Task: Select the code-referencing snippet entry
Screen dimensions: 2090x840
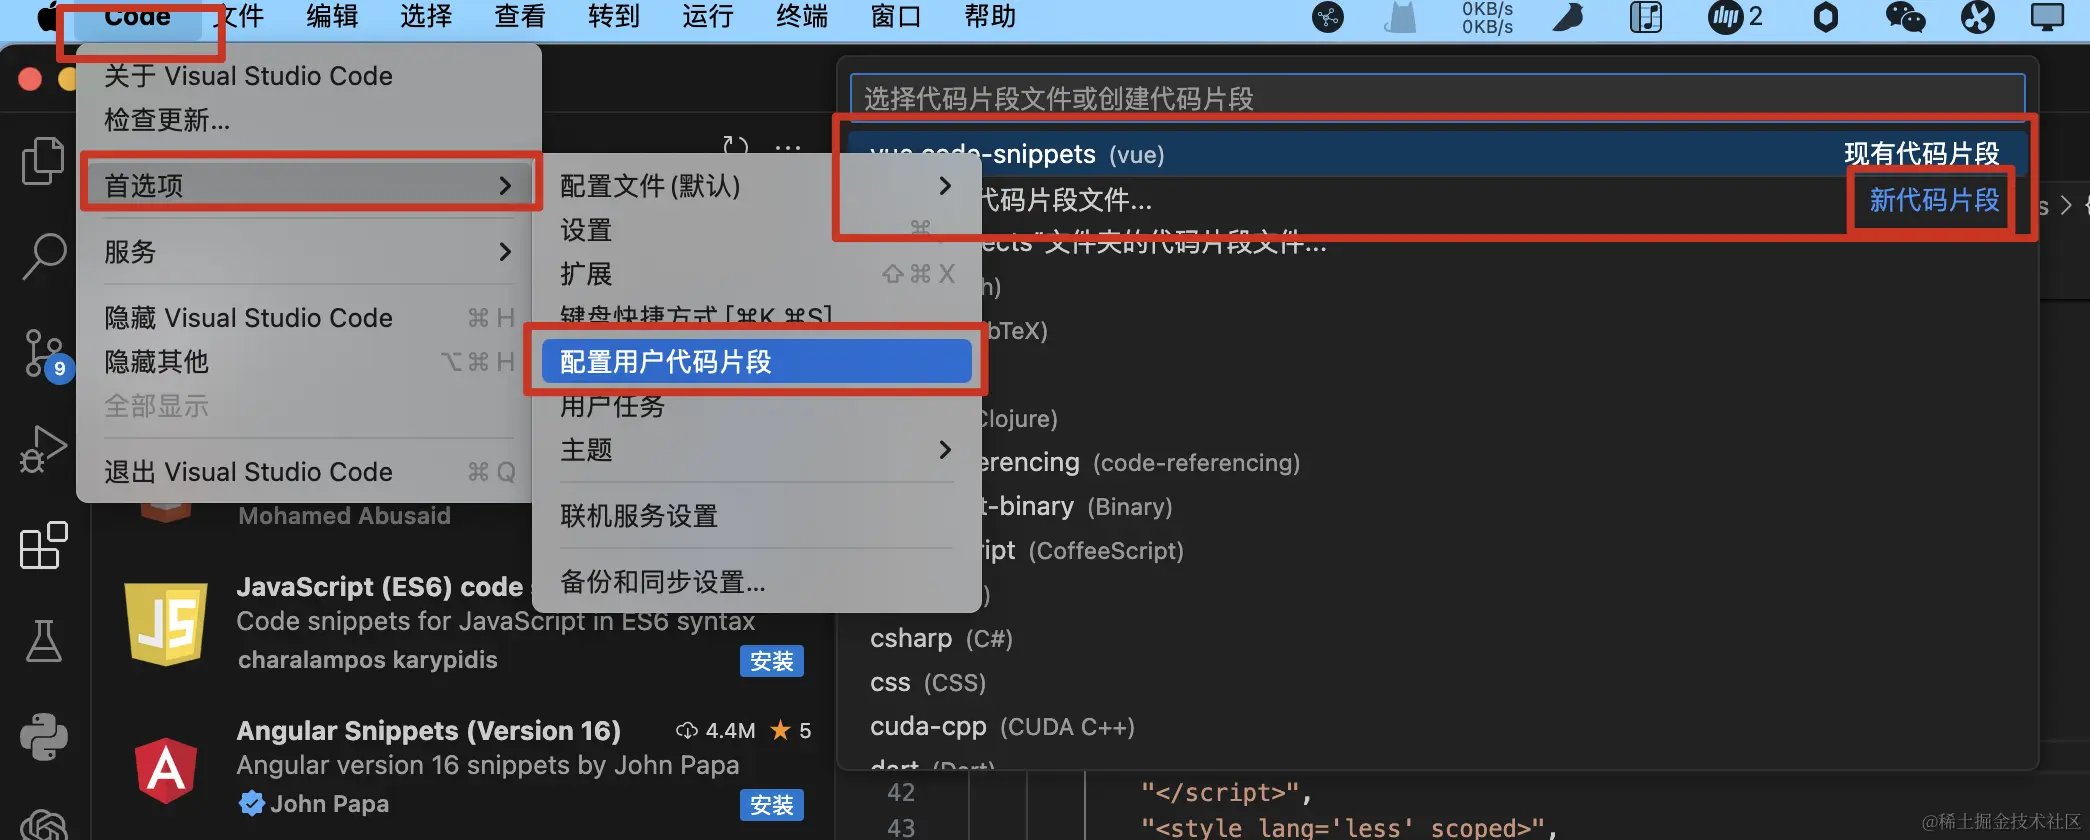Action: click(x=1437, y=462)
